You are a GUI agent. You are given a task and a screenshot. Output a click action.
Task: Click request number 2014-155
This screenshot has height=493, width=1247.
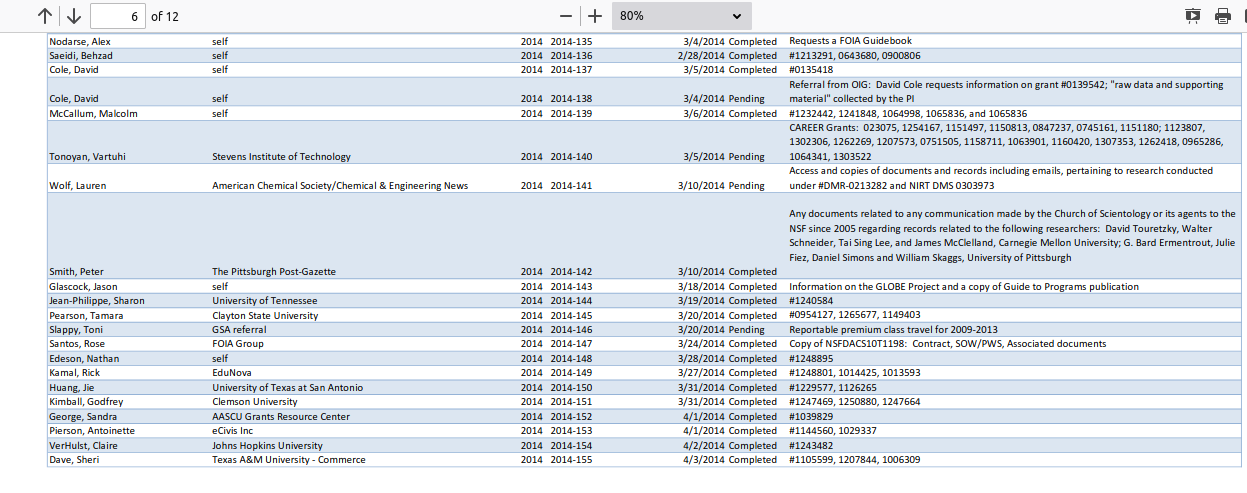(571, 460)
